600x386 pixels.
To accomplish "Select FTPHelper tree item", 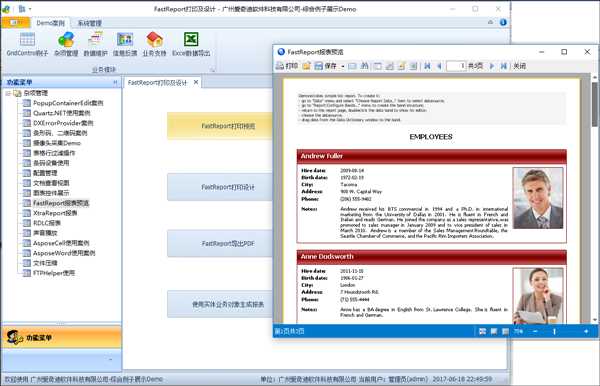I will tap(54, 273).
